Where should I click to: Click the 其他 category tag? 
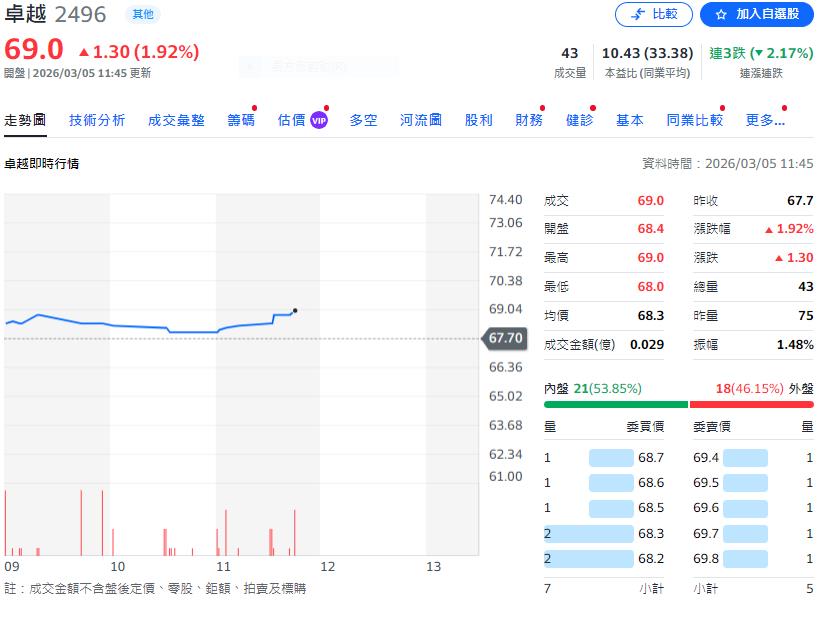(x=140, y=14)
